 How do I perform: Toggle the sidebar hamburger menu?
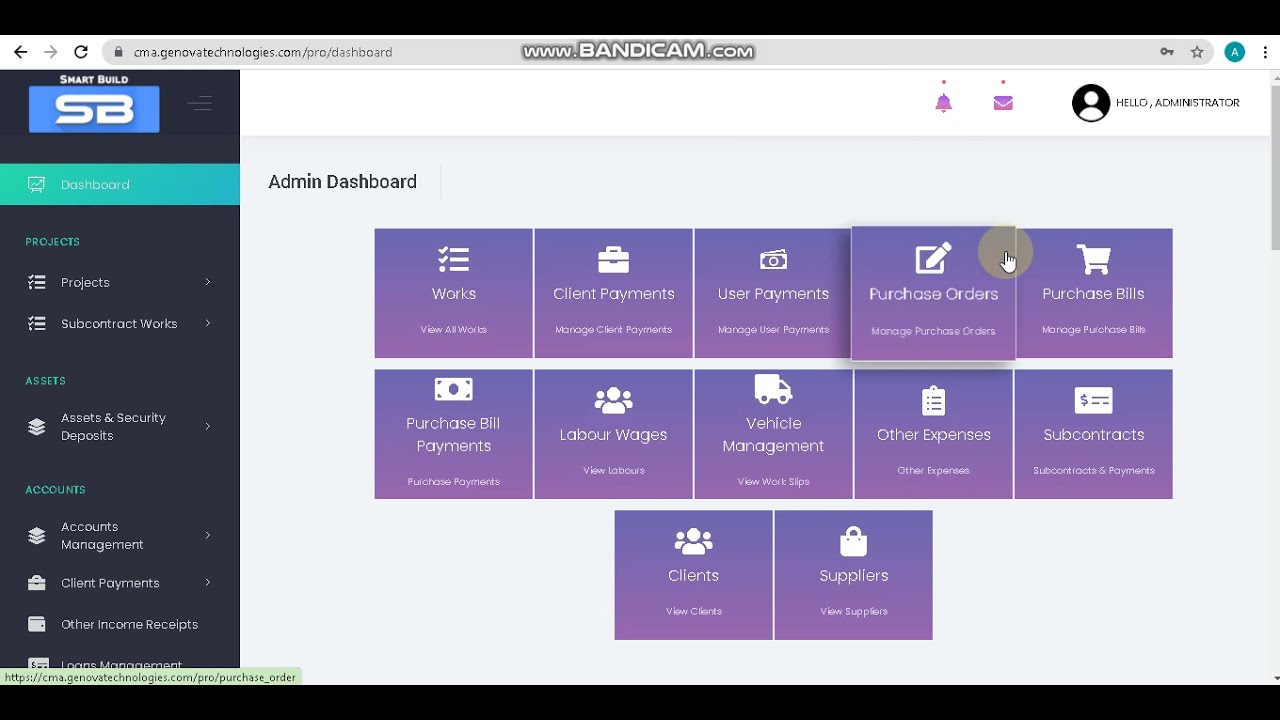(200, 103)
